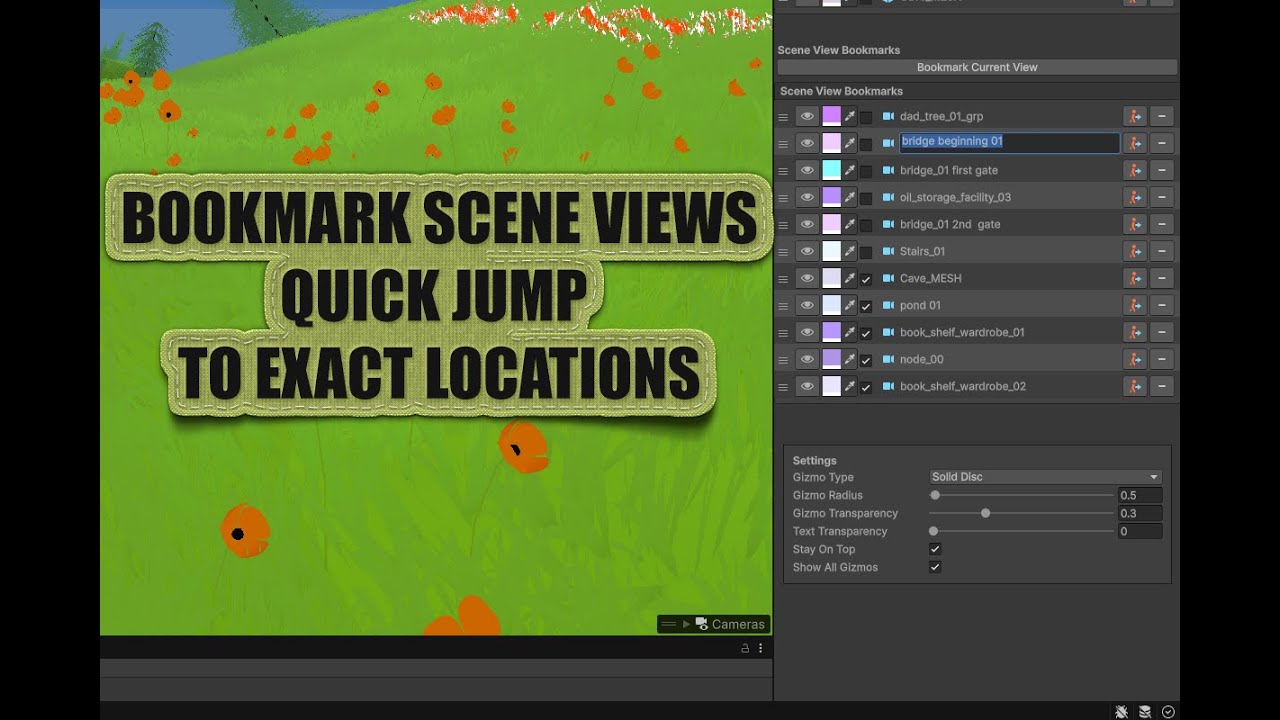Screen dimensions: 1280x720
Task: Click the Gizmo Transparency value field 0.3
Action: coord(1140,513)
